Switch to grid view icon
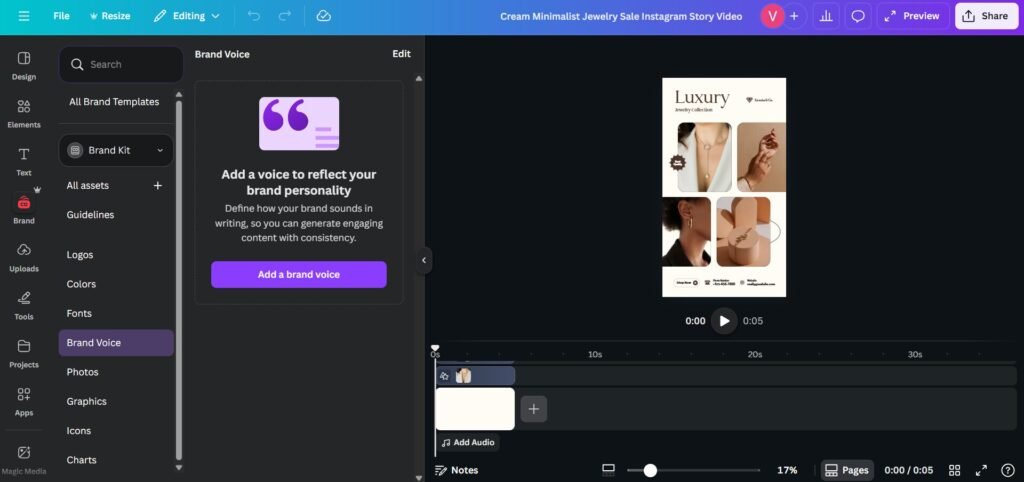Image resolution: width=1024 pixels, height=482 pixels. pos(954,470)
